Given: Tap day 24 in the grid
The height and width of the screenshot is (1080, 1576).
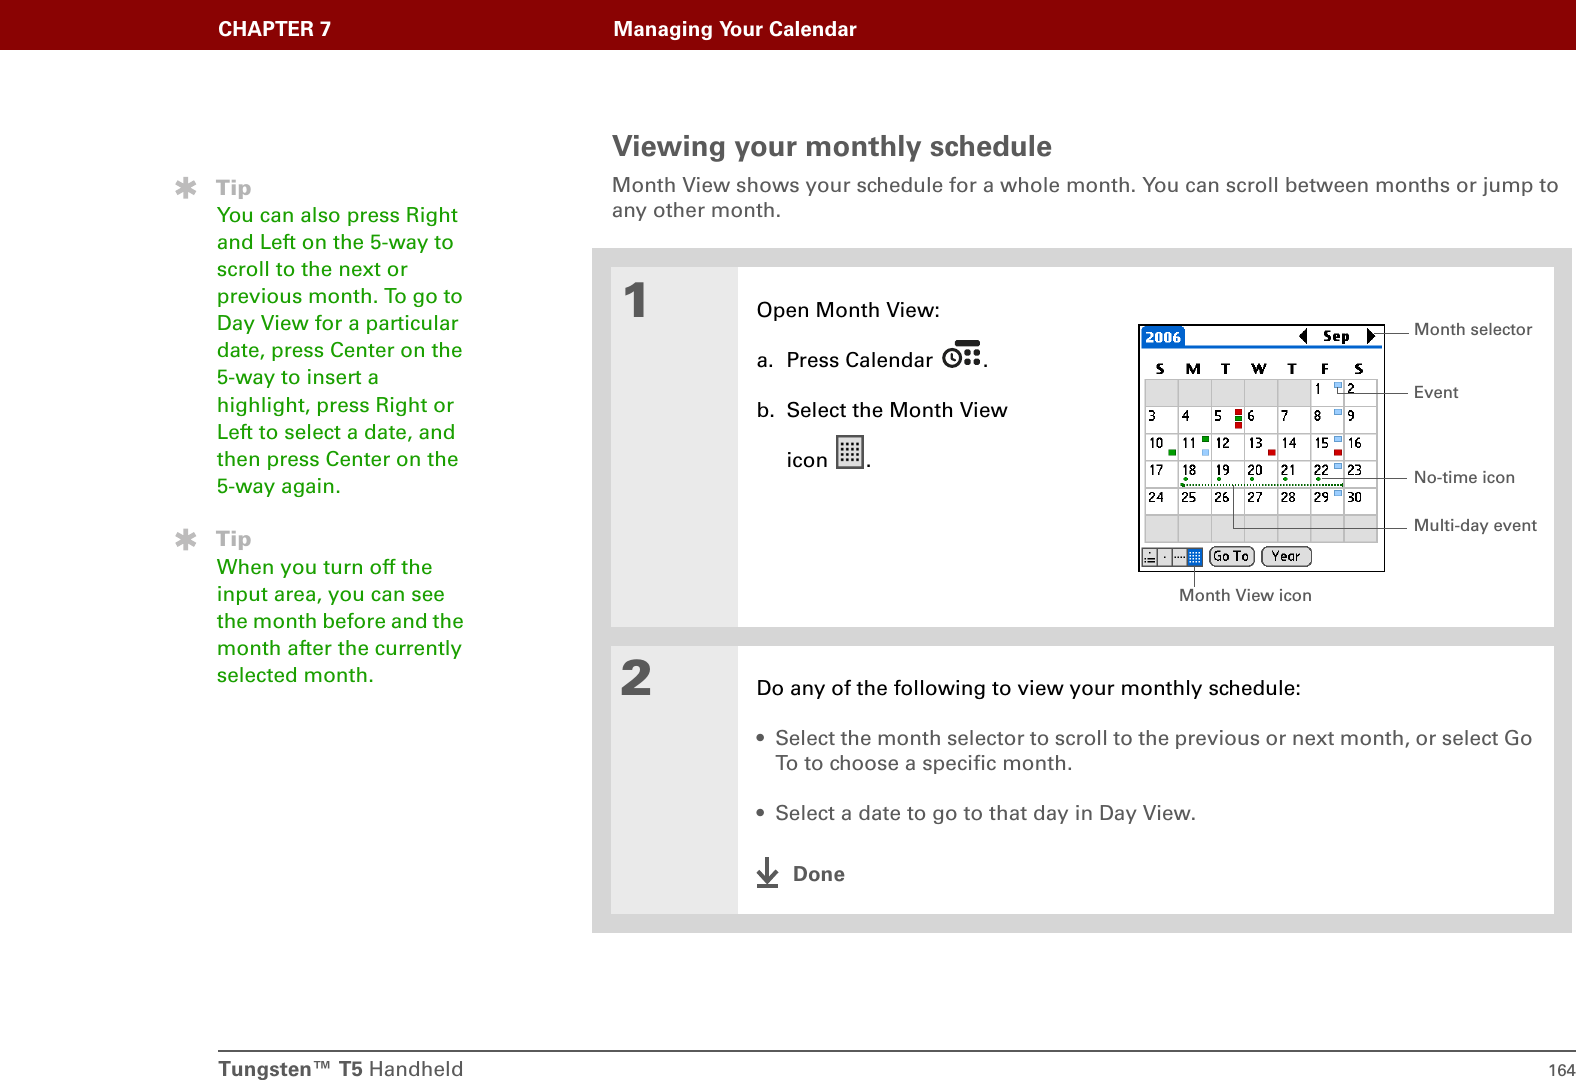Looking at the screenshot, I should pyautogui.click(x=1162, y=501).
